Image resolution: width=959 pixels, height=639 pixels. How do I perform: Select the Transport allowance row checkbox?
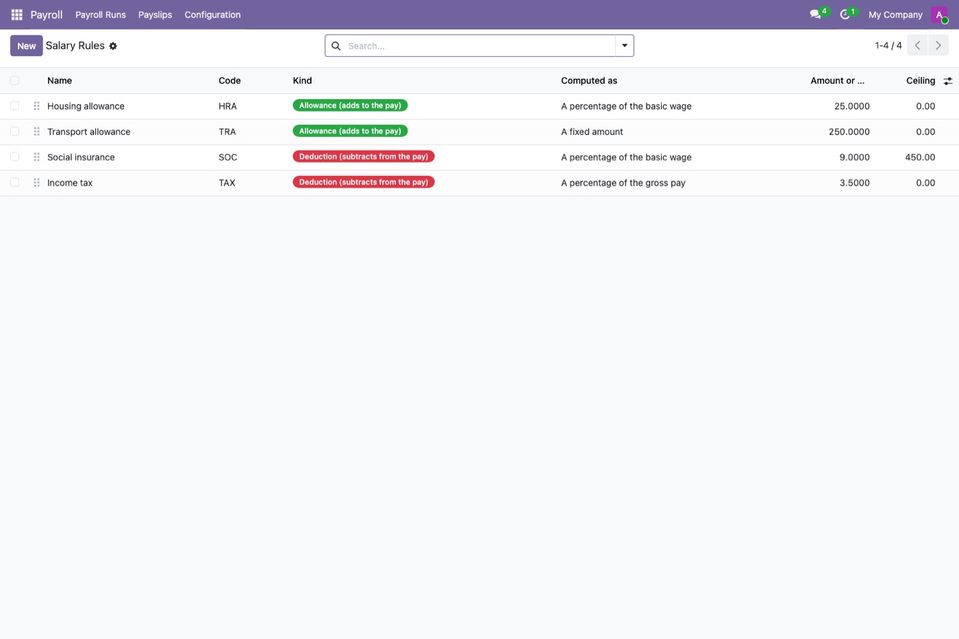point(15,131)
